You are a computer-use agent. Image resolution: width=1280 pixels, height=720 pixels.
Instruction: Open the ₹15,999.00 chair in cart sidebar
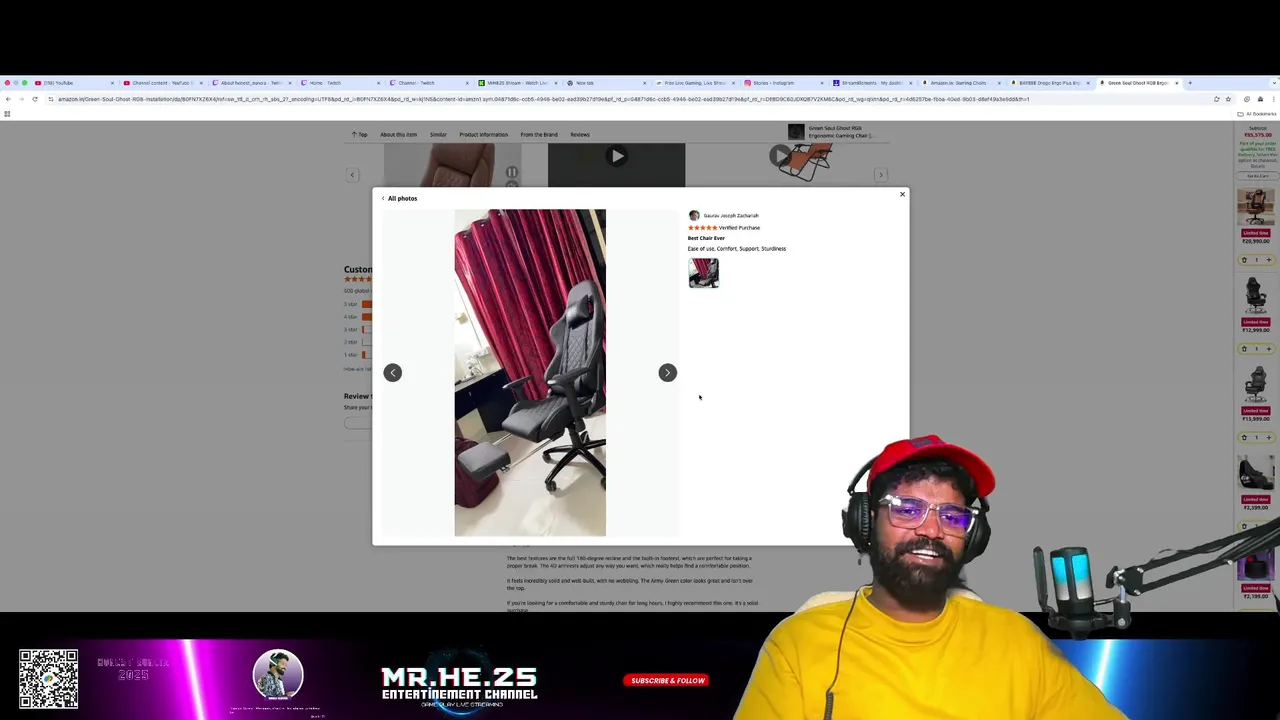coord(1256,384)
